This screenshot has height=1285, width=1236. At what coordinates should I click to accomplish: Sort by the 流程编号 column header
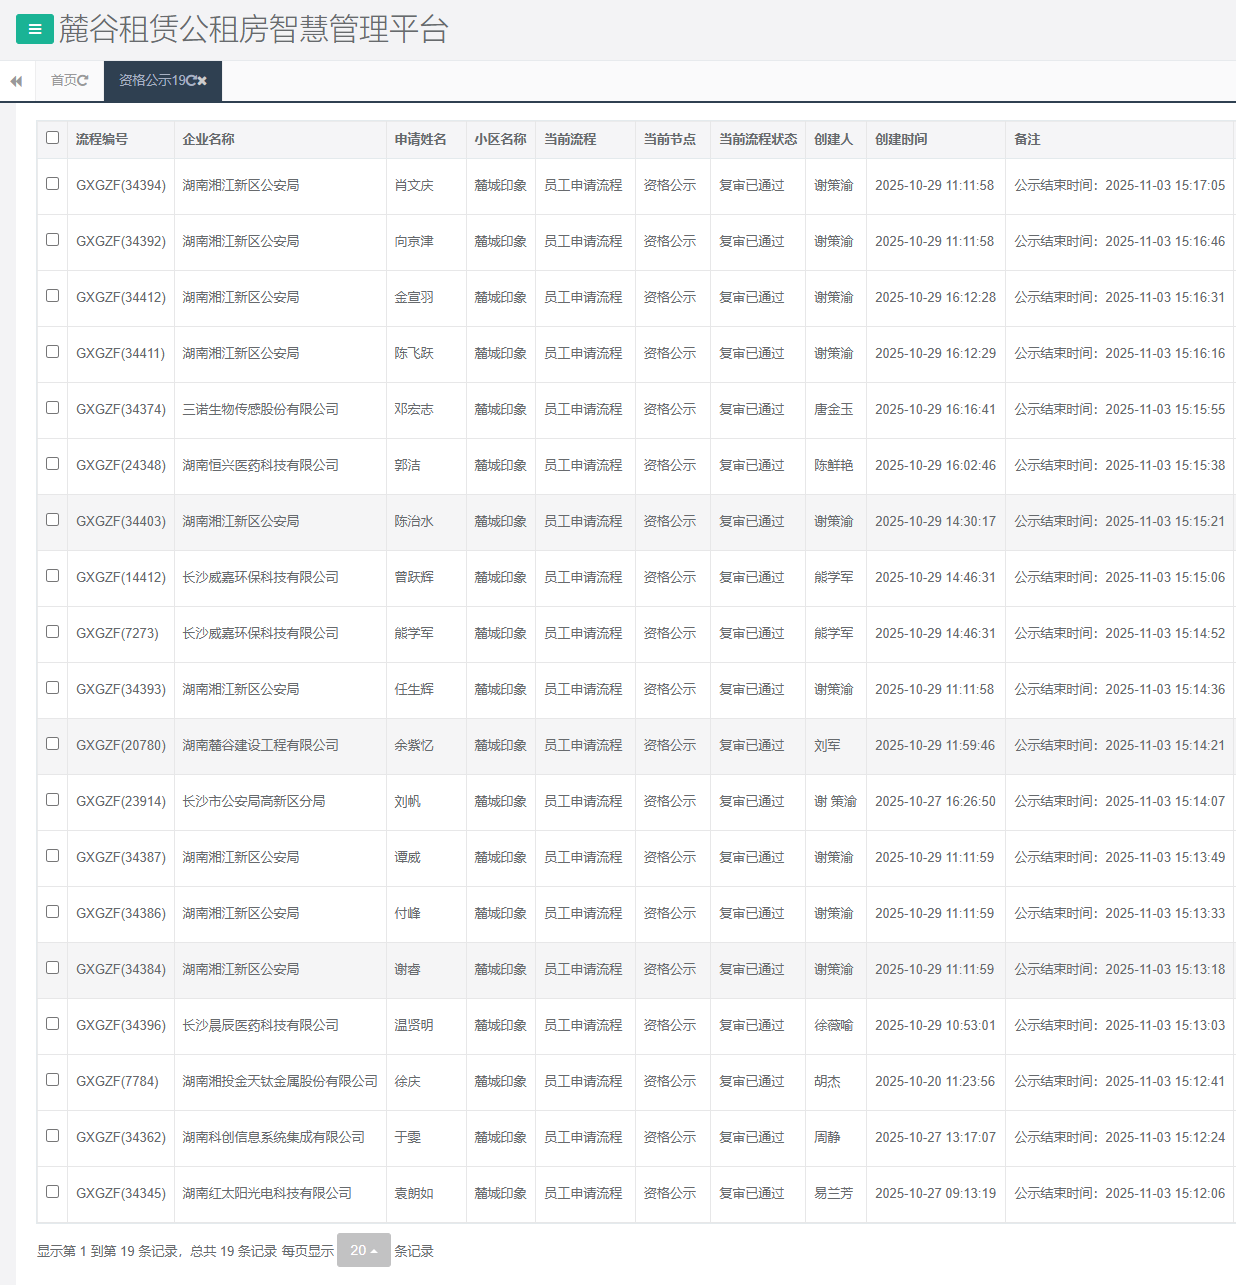pyautogui.click(x=102, y=139)
